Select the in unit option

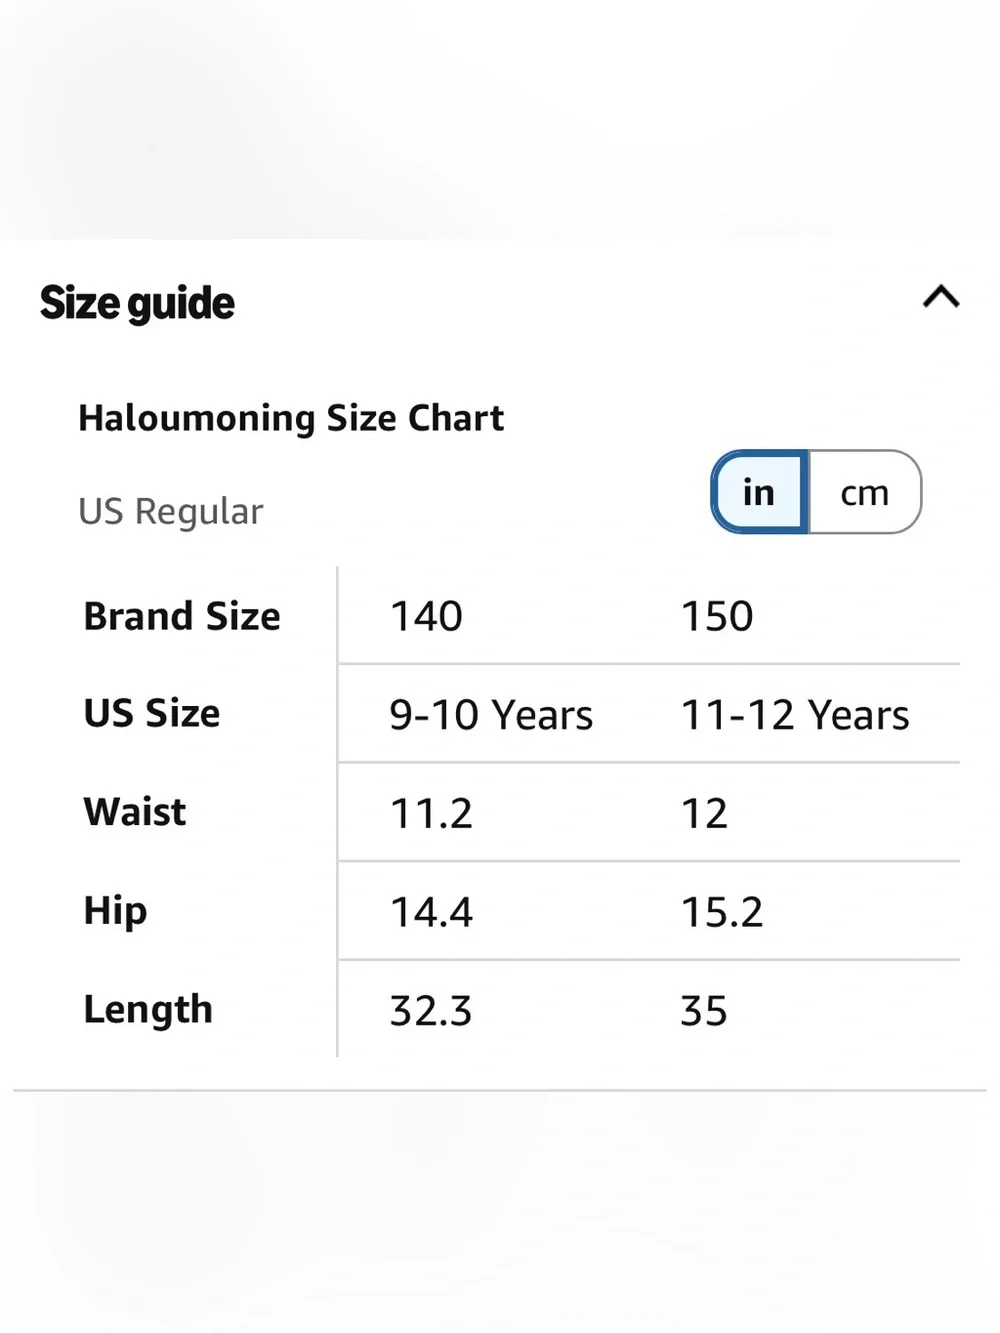pos(759,492)
